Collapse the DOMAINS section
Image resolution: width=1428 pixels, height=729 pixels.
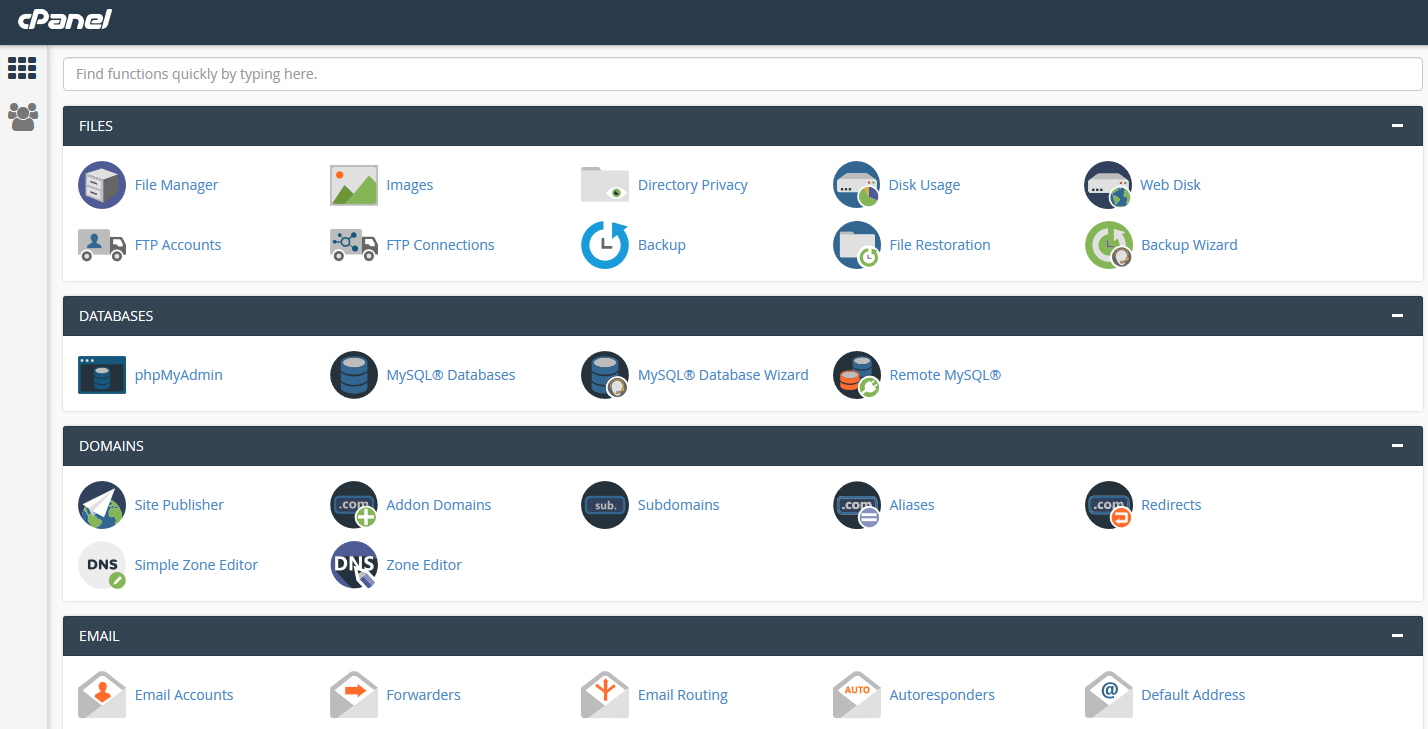point(1397,446)
